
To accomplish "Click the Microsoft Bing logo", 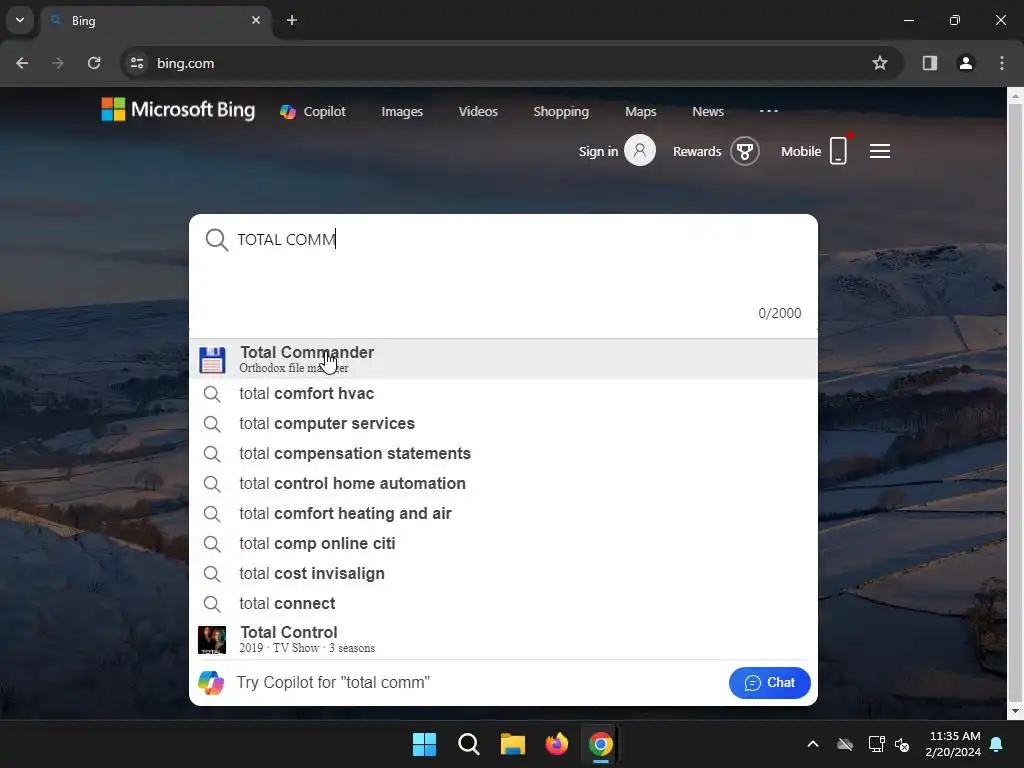I will point(178,110).
